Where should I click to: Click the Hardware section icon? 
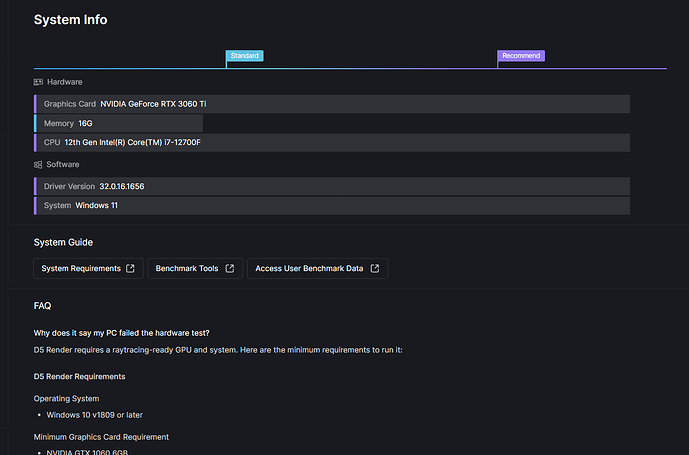(38, 82)
